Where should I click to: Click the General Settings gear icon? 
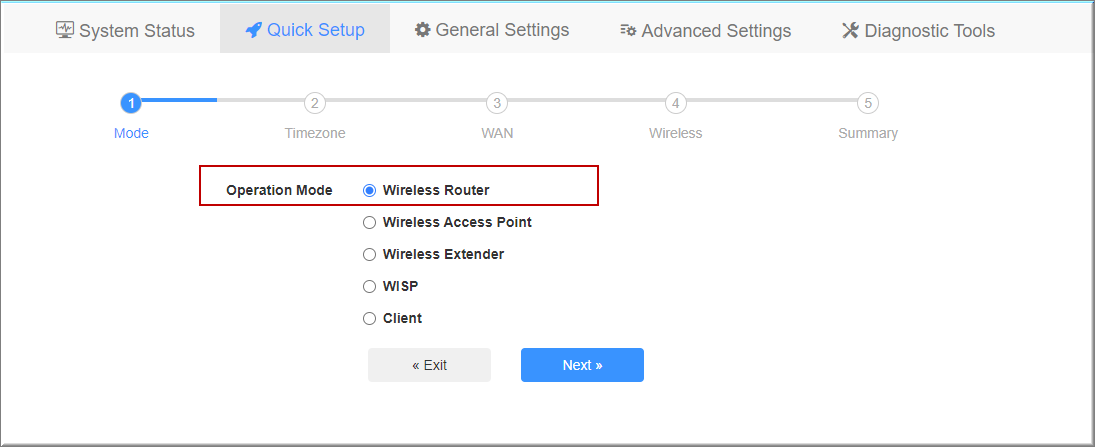[x=422, y=30]
